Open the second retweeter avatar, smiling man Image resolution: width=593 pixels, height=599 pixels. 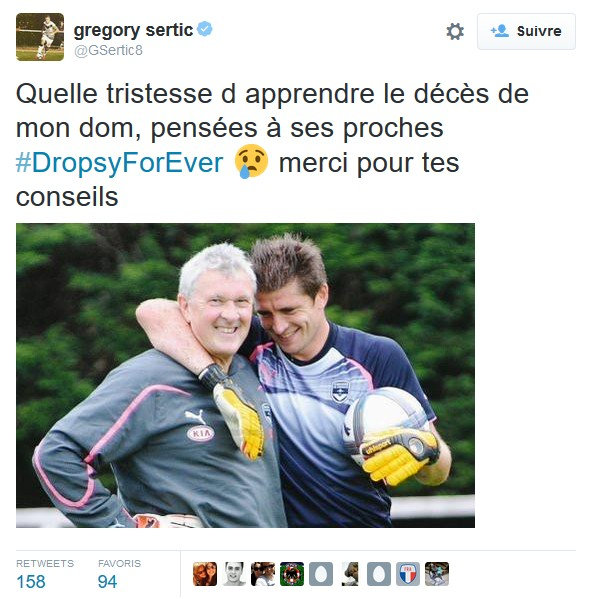click(x=234, y=574)
